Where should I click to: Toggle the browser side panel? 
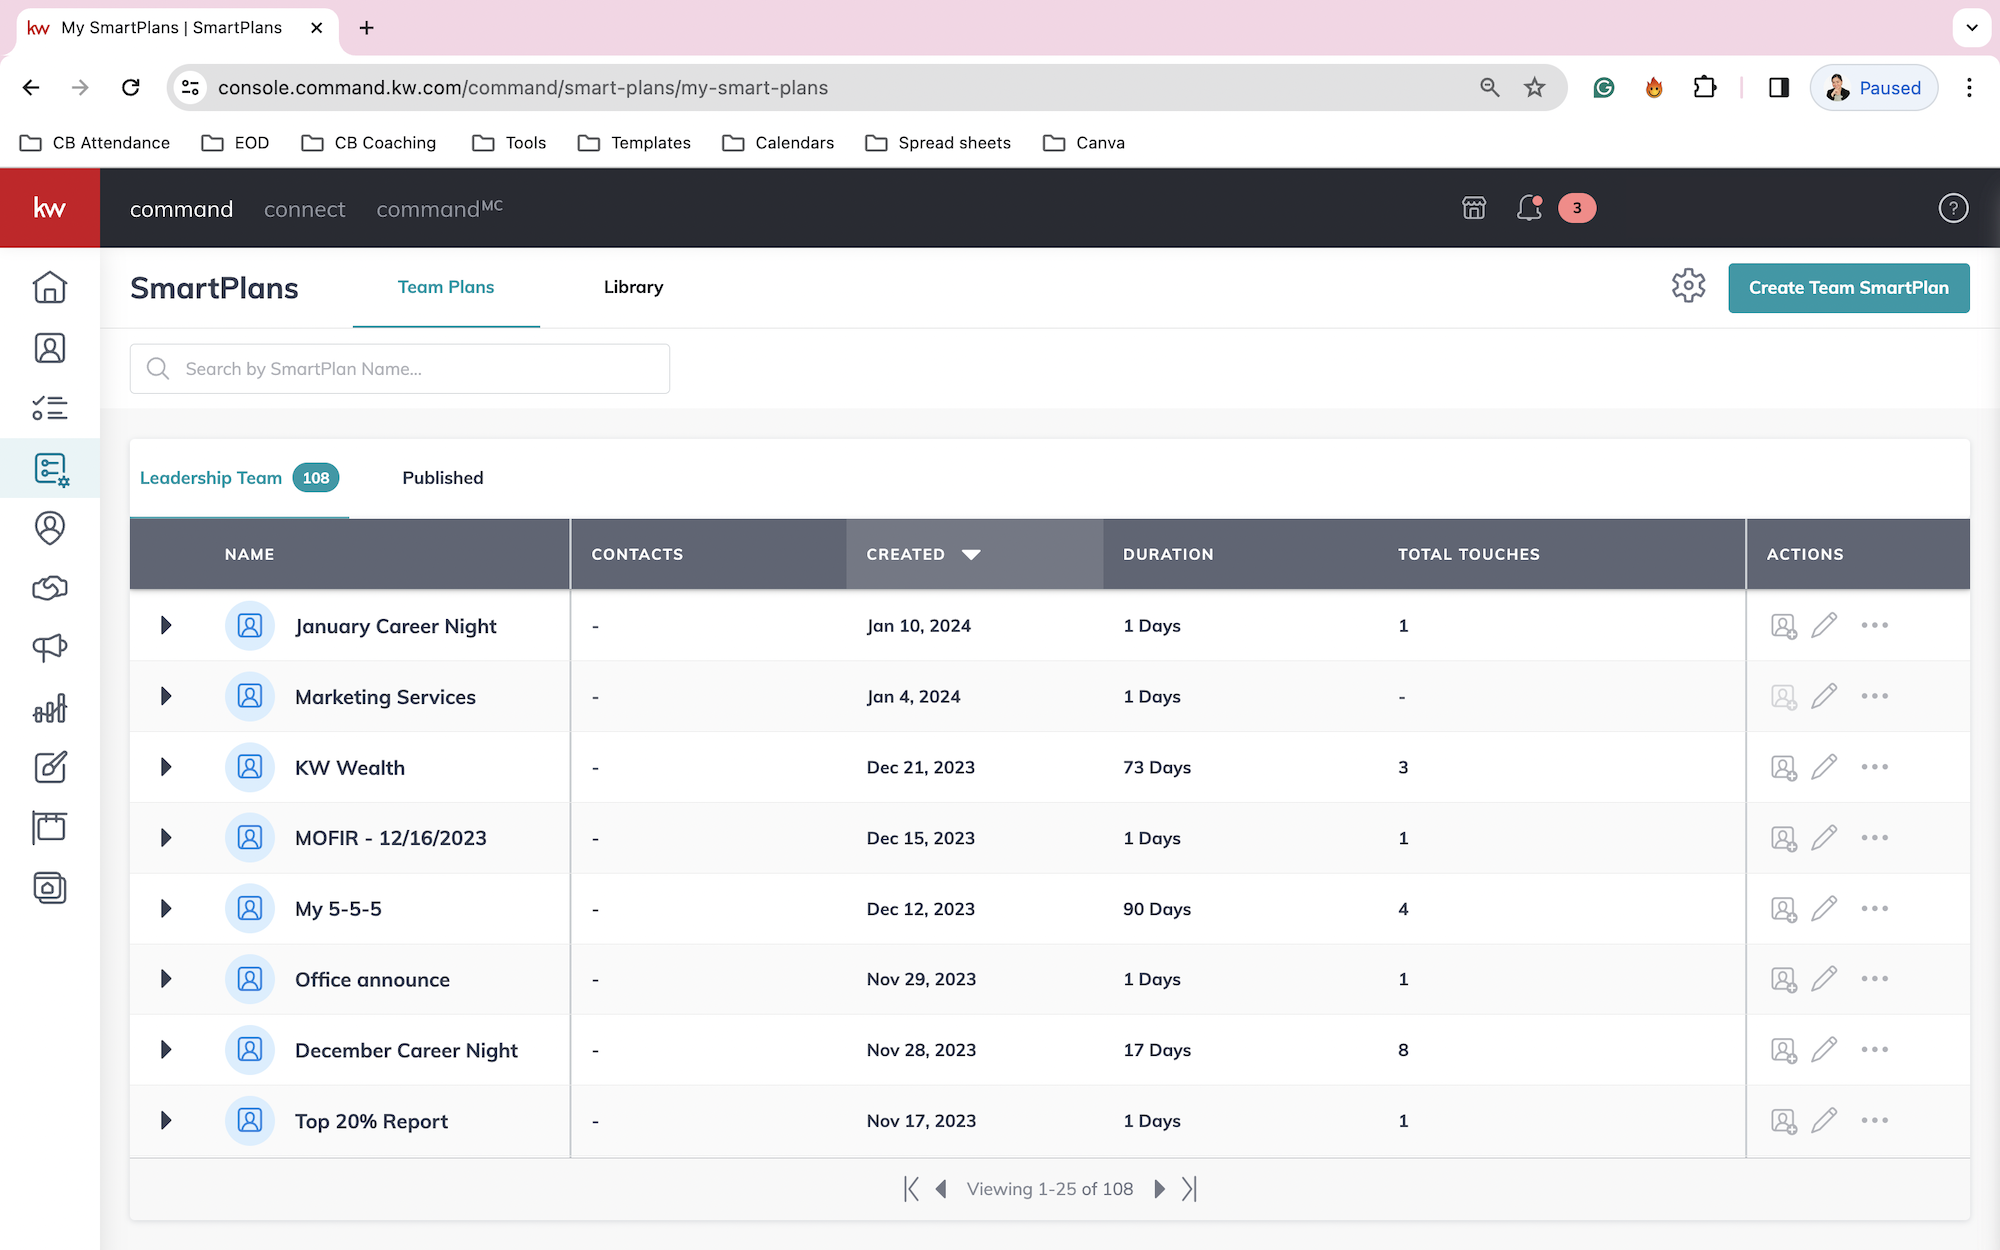click(x=1779, y=88)
